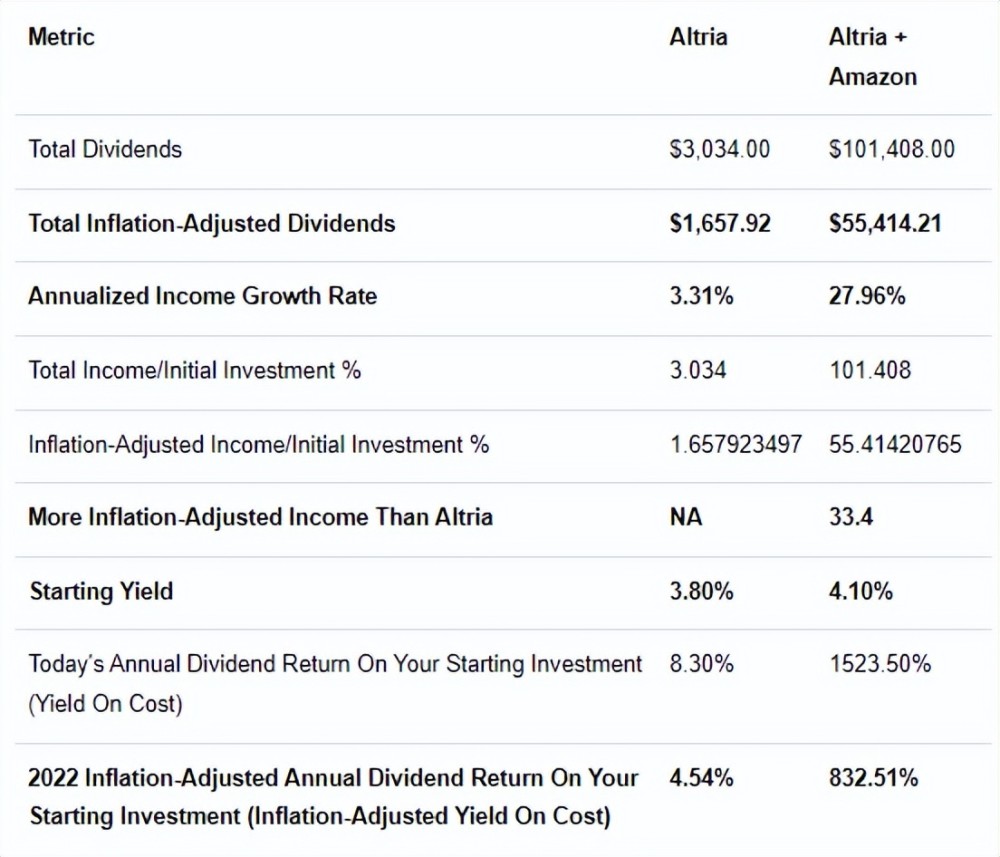This screenshot has height=857, width=1000.
Task: Click the $3,034.00 Altria dividends value
Action: (720, 149)
